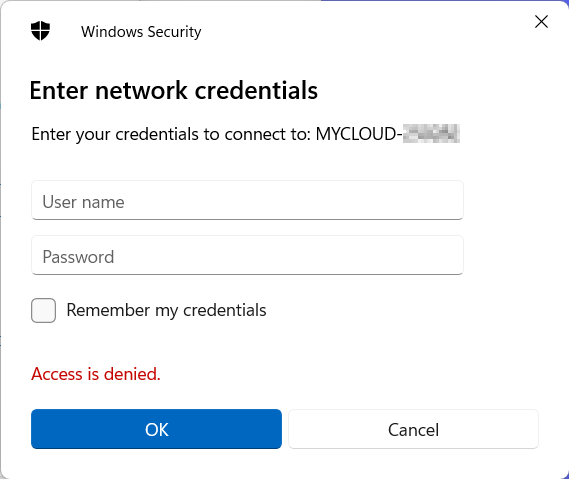Image resolution: width=569 pixels, height=479 pixels.
Task: Click the Enter network credentials heading
Action: (x=173, y=90)
